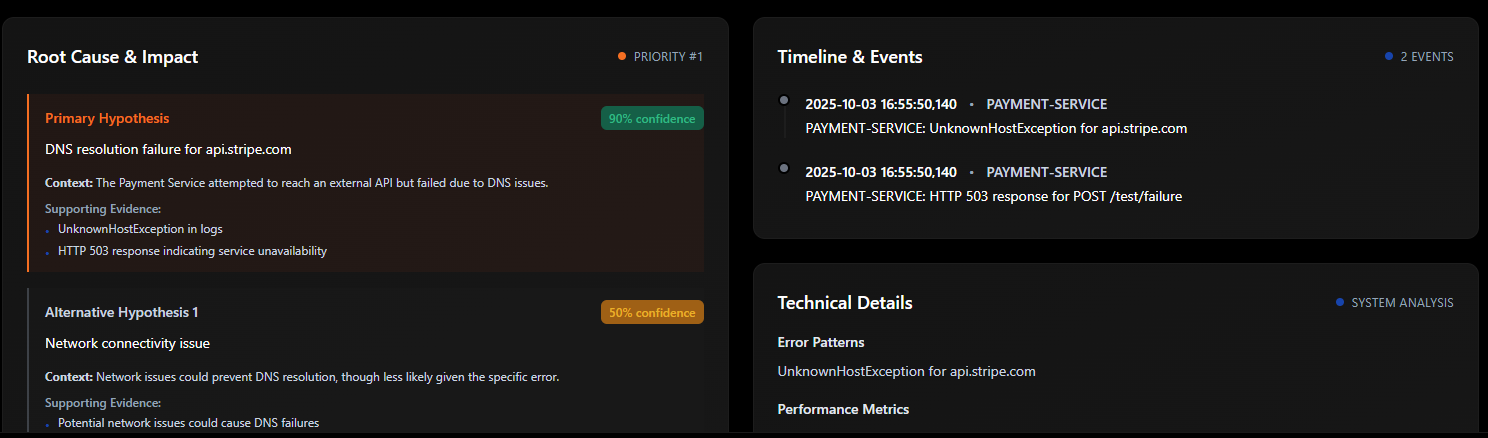Click the Primary Hypothesis context sentence
Image resolution: width=1488 pixels, height=438 pixels.
click(297, 183)
